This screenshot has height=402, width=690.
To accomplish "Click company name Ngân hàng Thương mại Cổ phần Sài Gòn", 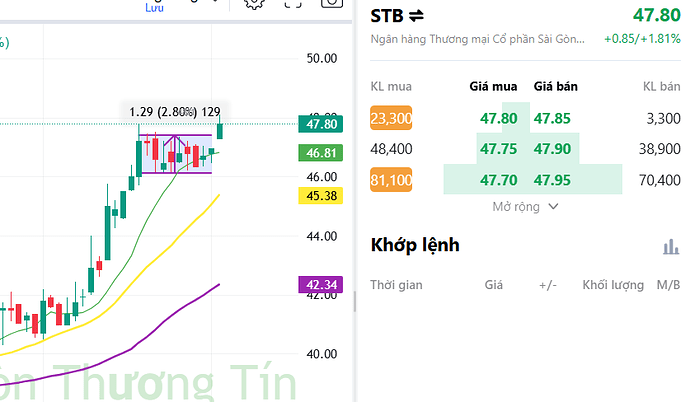I will tap(477, 39).
